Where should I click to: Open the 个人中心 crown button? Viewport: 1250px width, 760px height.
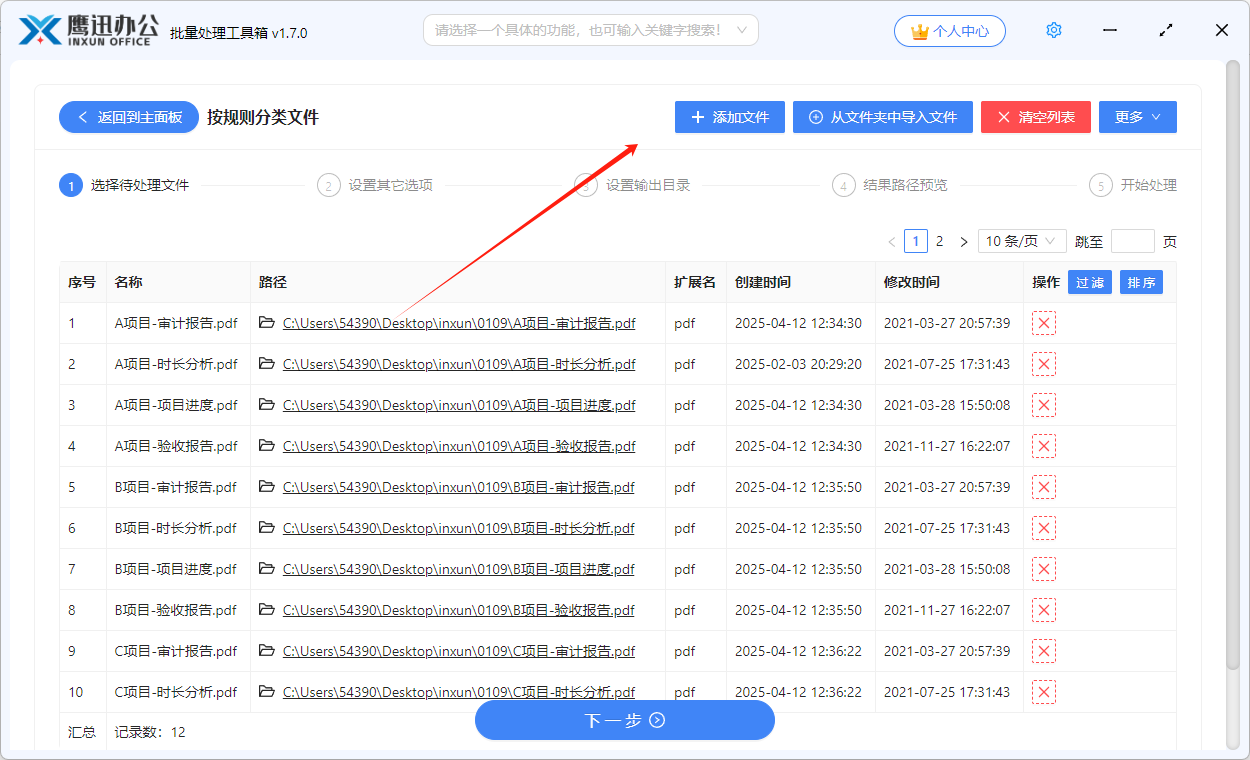[949, 31]
